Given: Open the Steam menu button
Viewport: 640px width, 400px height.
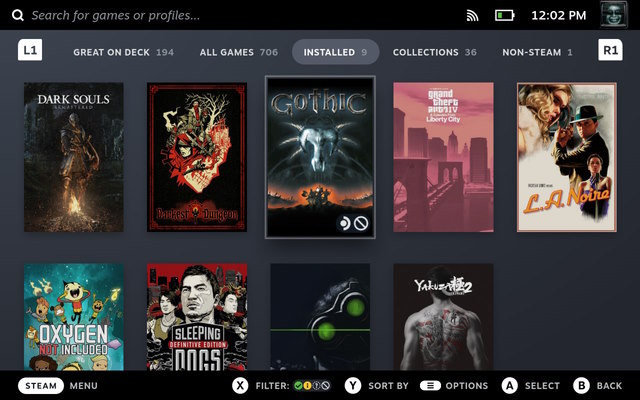Looking at the screenshot, I should pyautogui.click(x=41, y=386).
